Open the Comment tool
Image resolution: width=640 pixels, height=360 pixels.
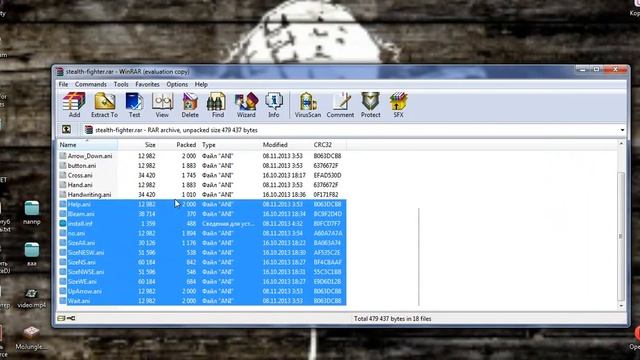[x=340, y=104]
